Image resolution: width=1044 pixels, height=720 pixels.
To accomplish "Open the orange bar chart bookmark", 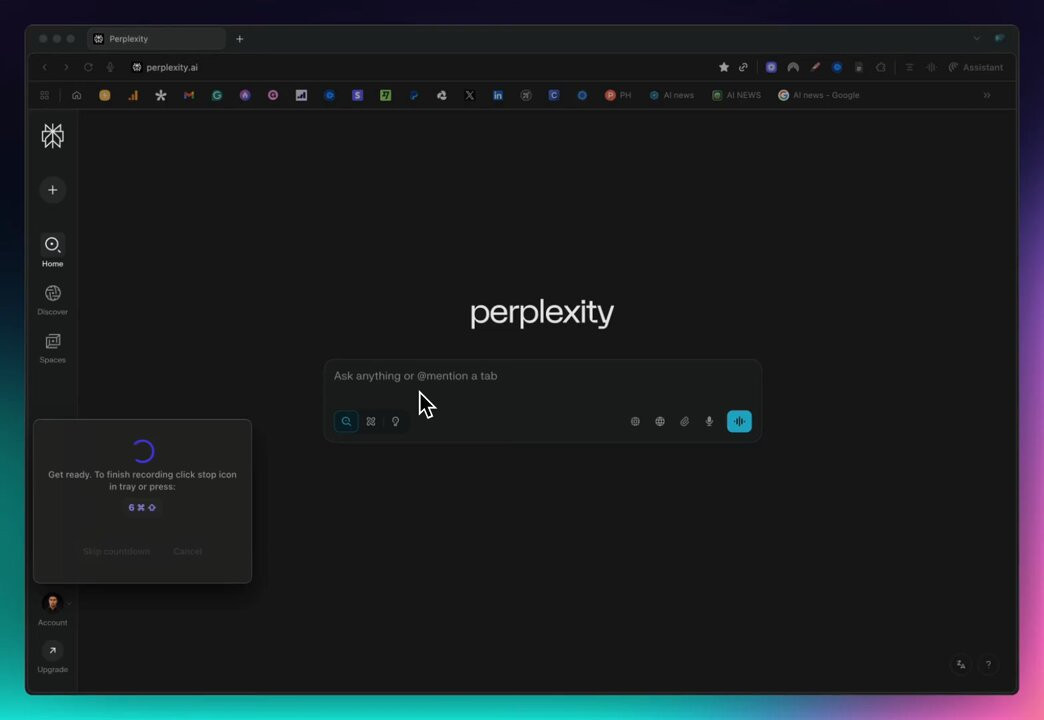I will click(133, 95).
